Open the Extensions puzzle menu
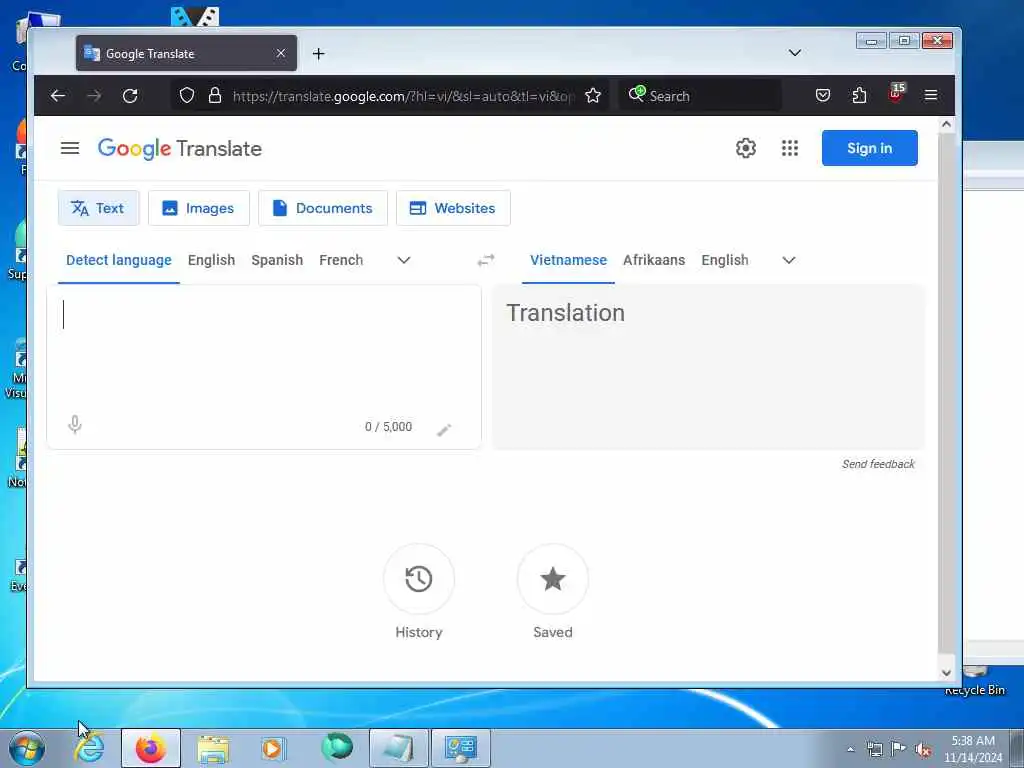The width and height of the screenshot is (1024, 768). [859, 96]
